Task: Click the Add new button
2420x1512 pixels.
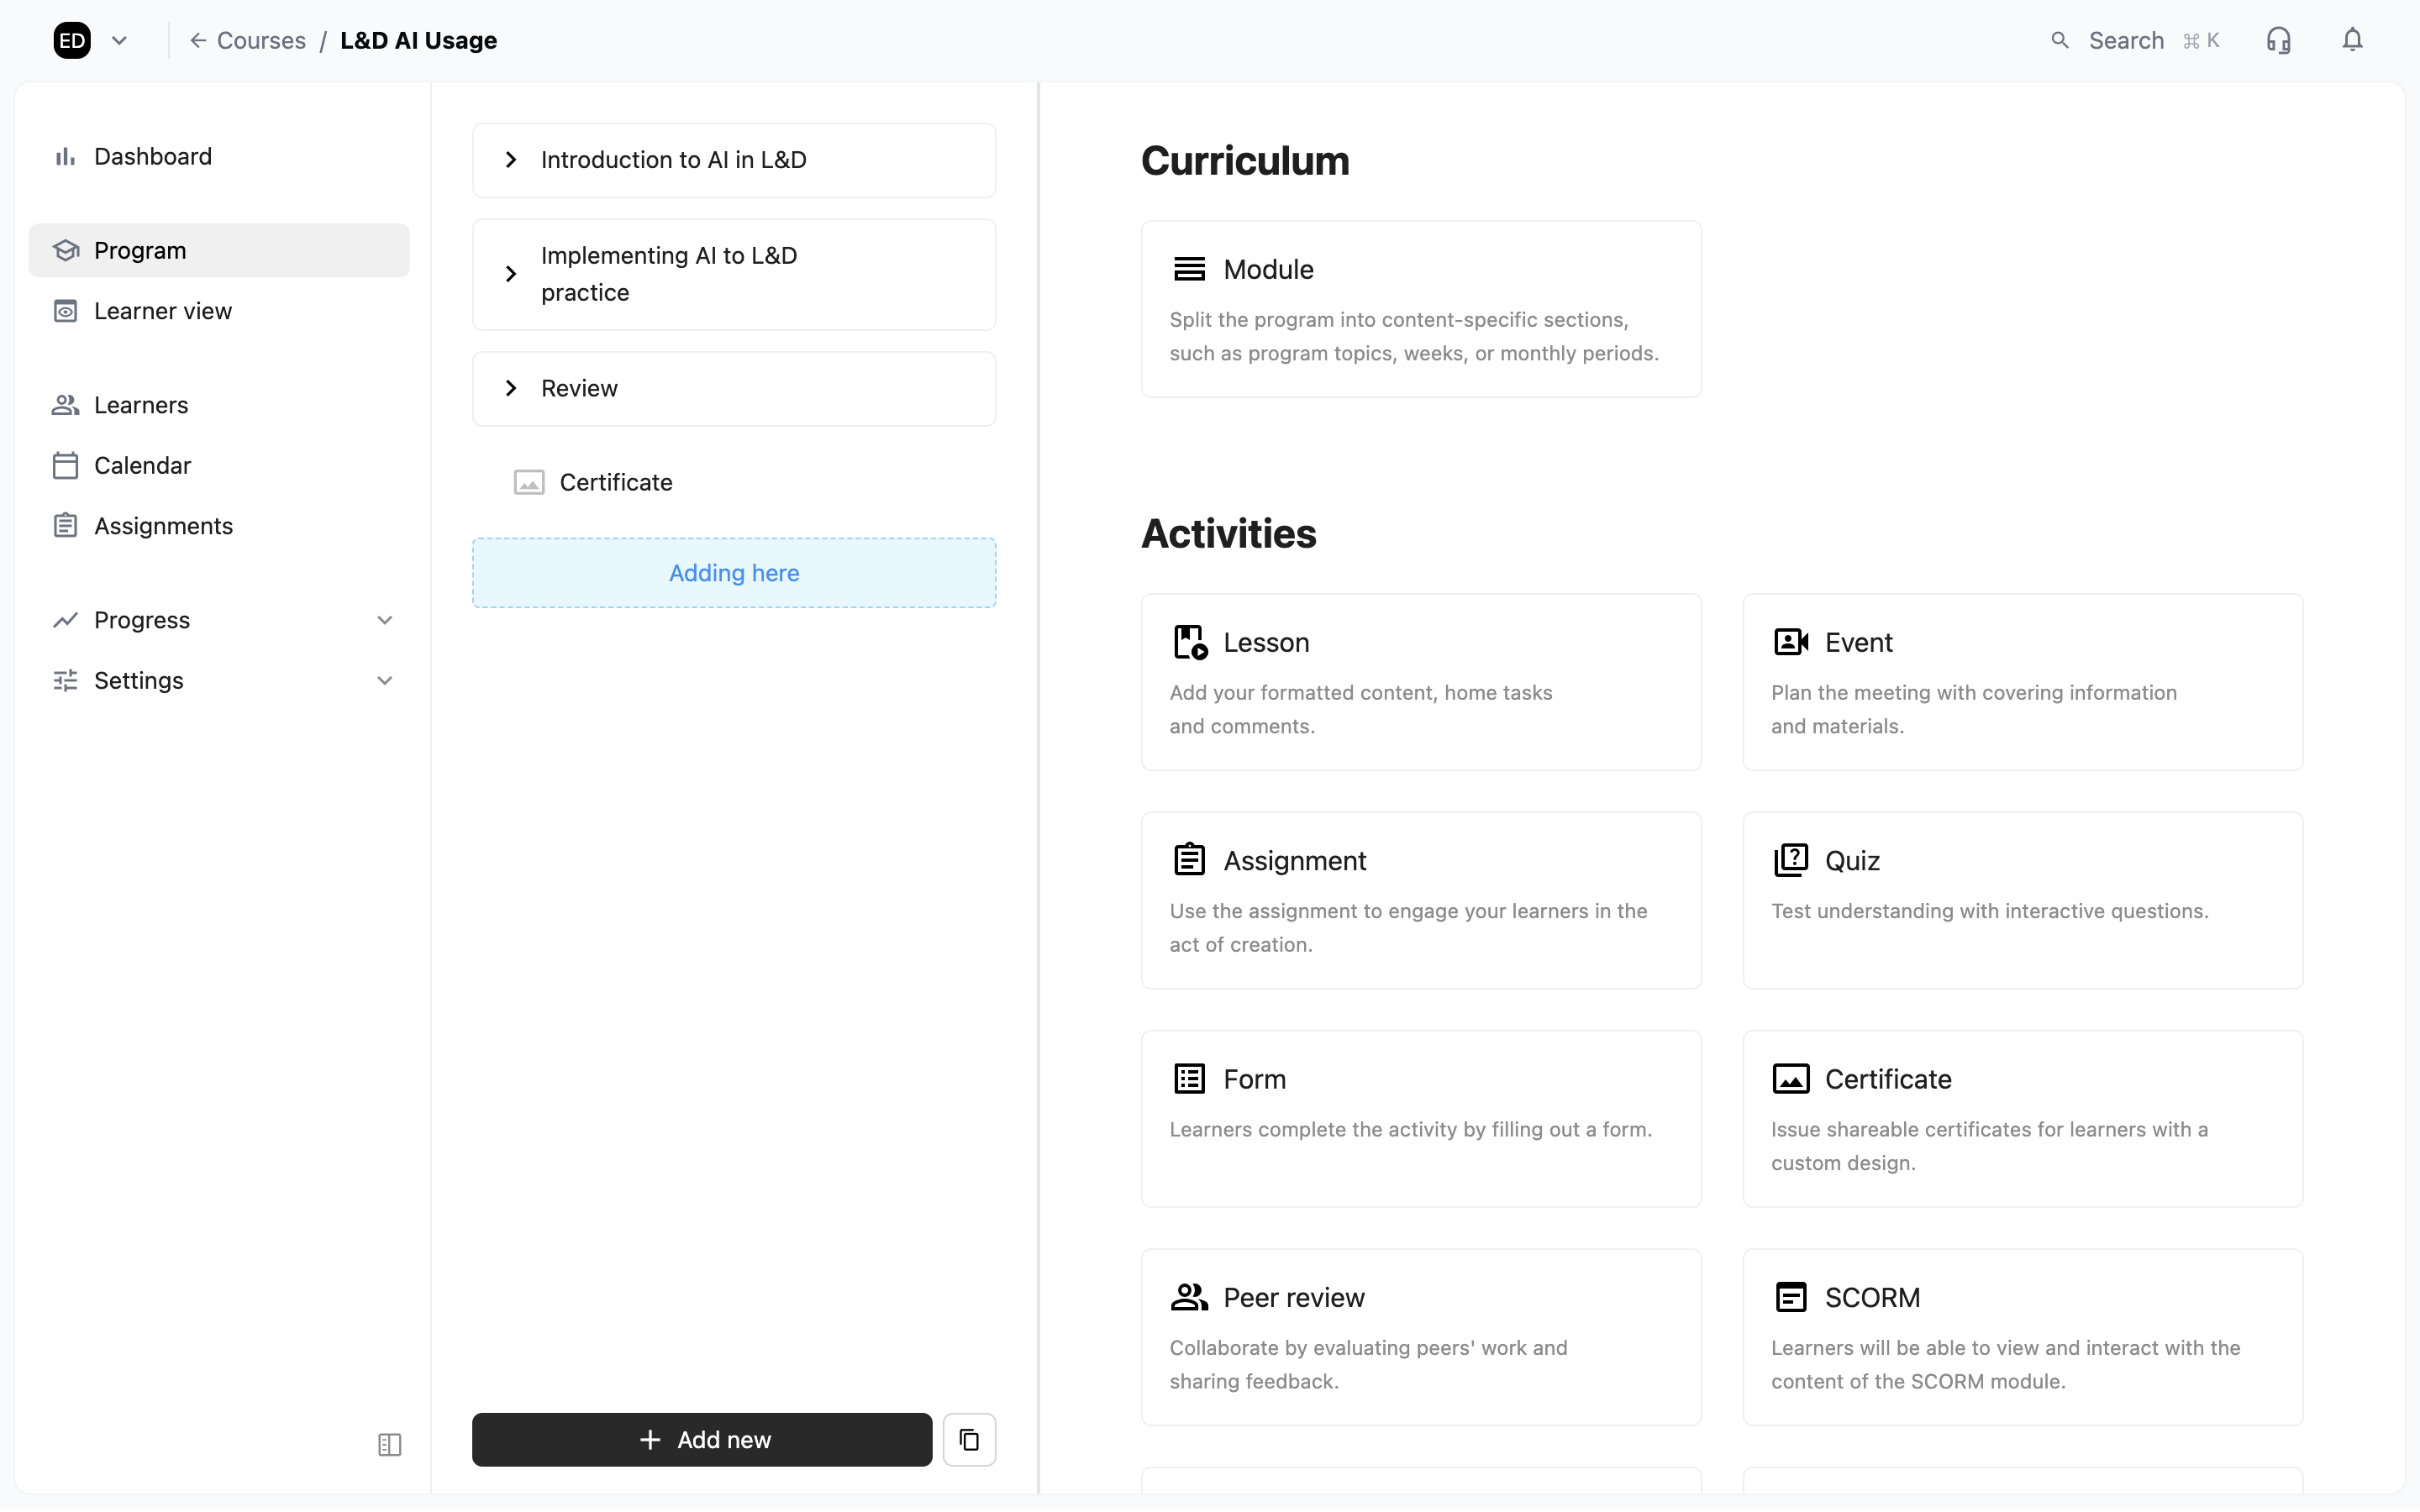Action: (x=701, y=1439)
